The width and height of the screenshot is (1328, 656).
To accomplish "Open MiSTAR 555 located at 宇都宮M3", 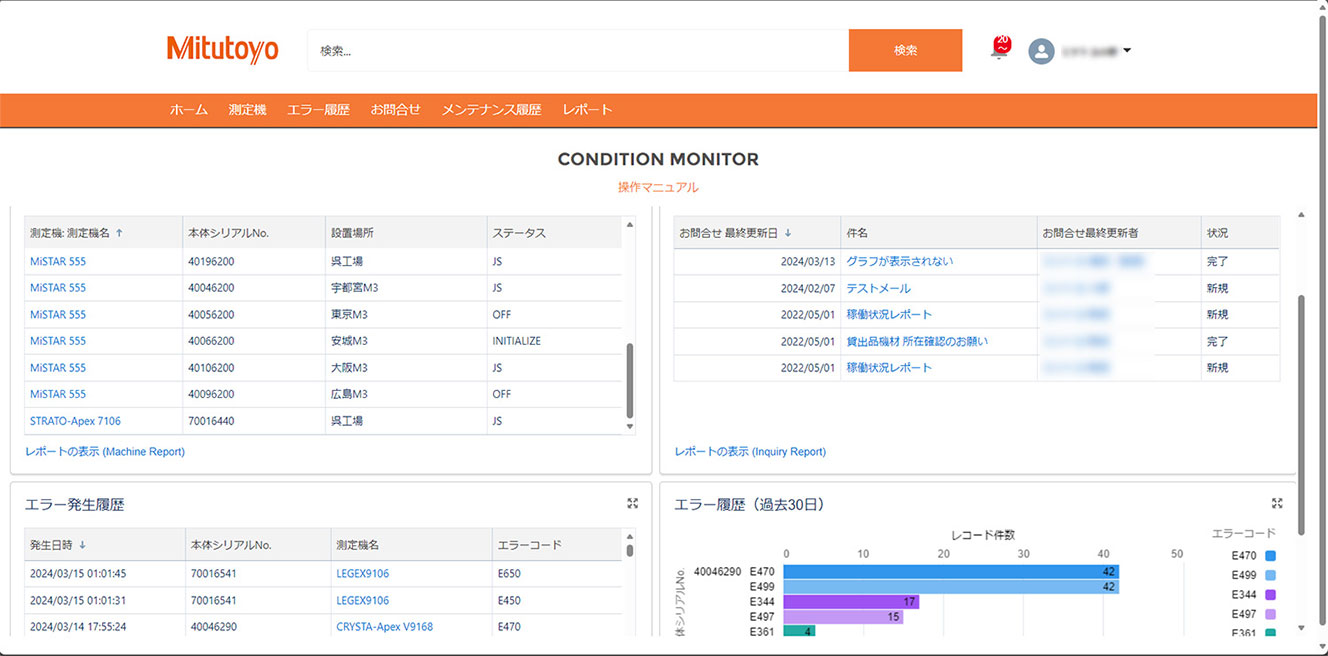I will [58, 288].
